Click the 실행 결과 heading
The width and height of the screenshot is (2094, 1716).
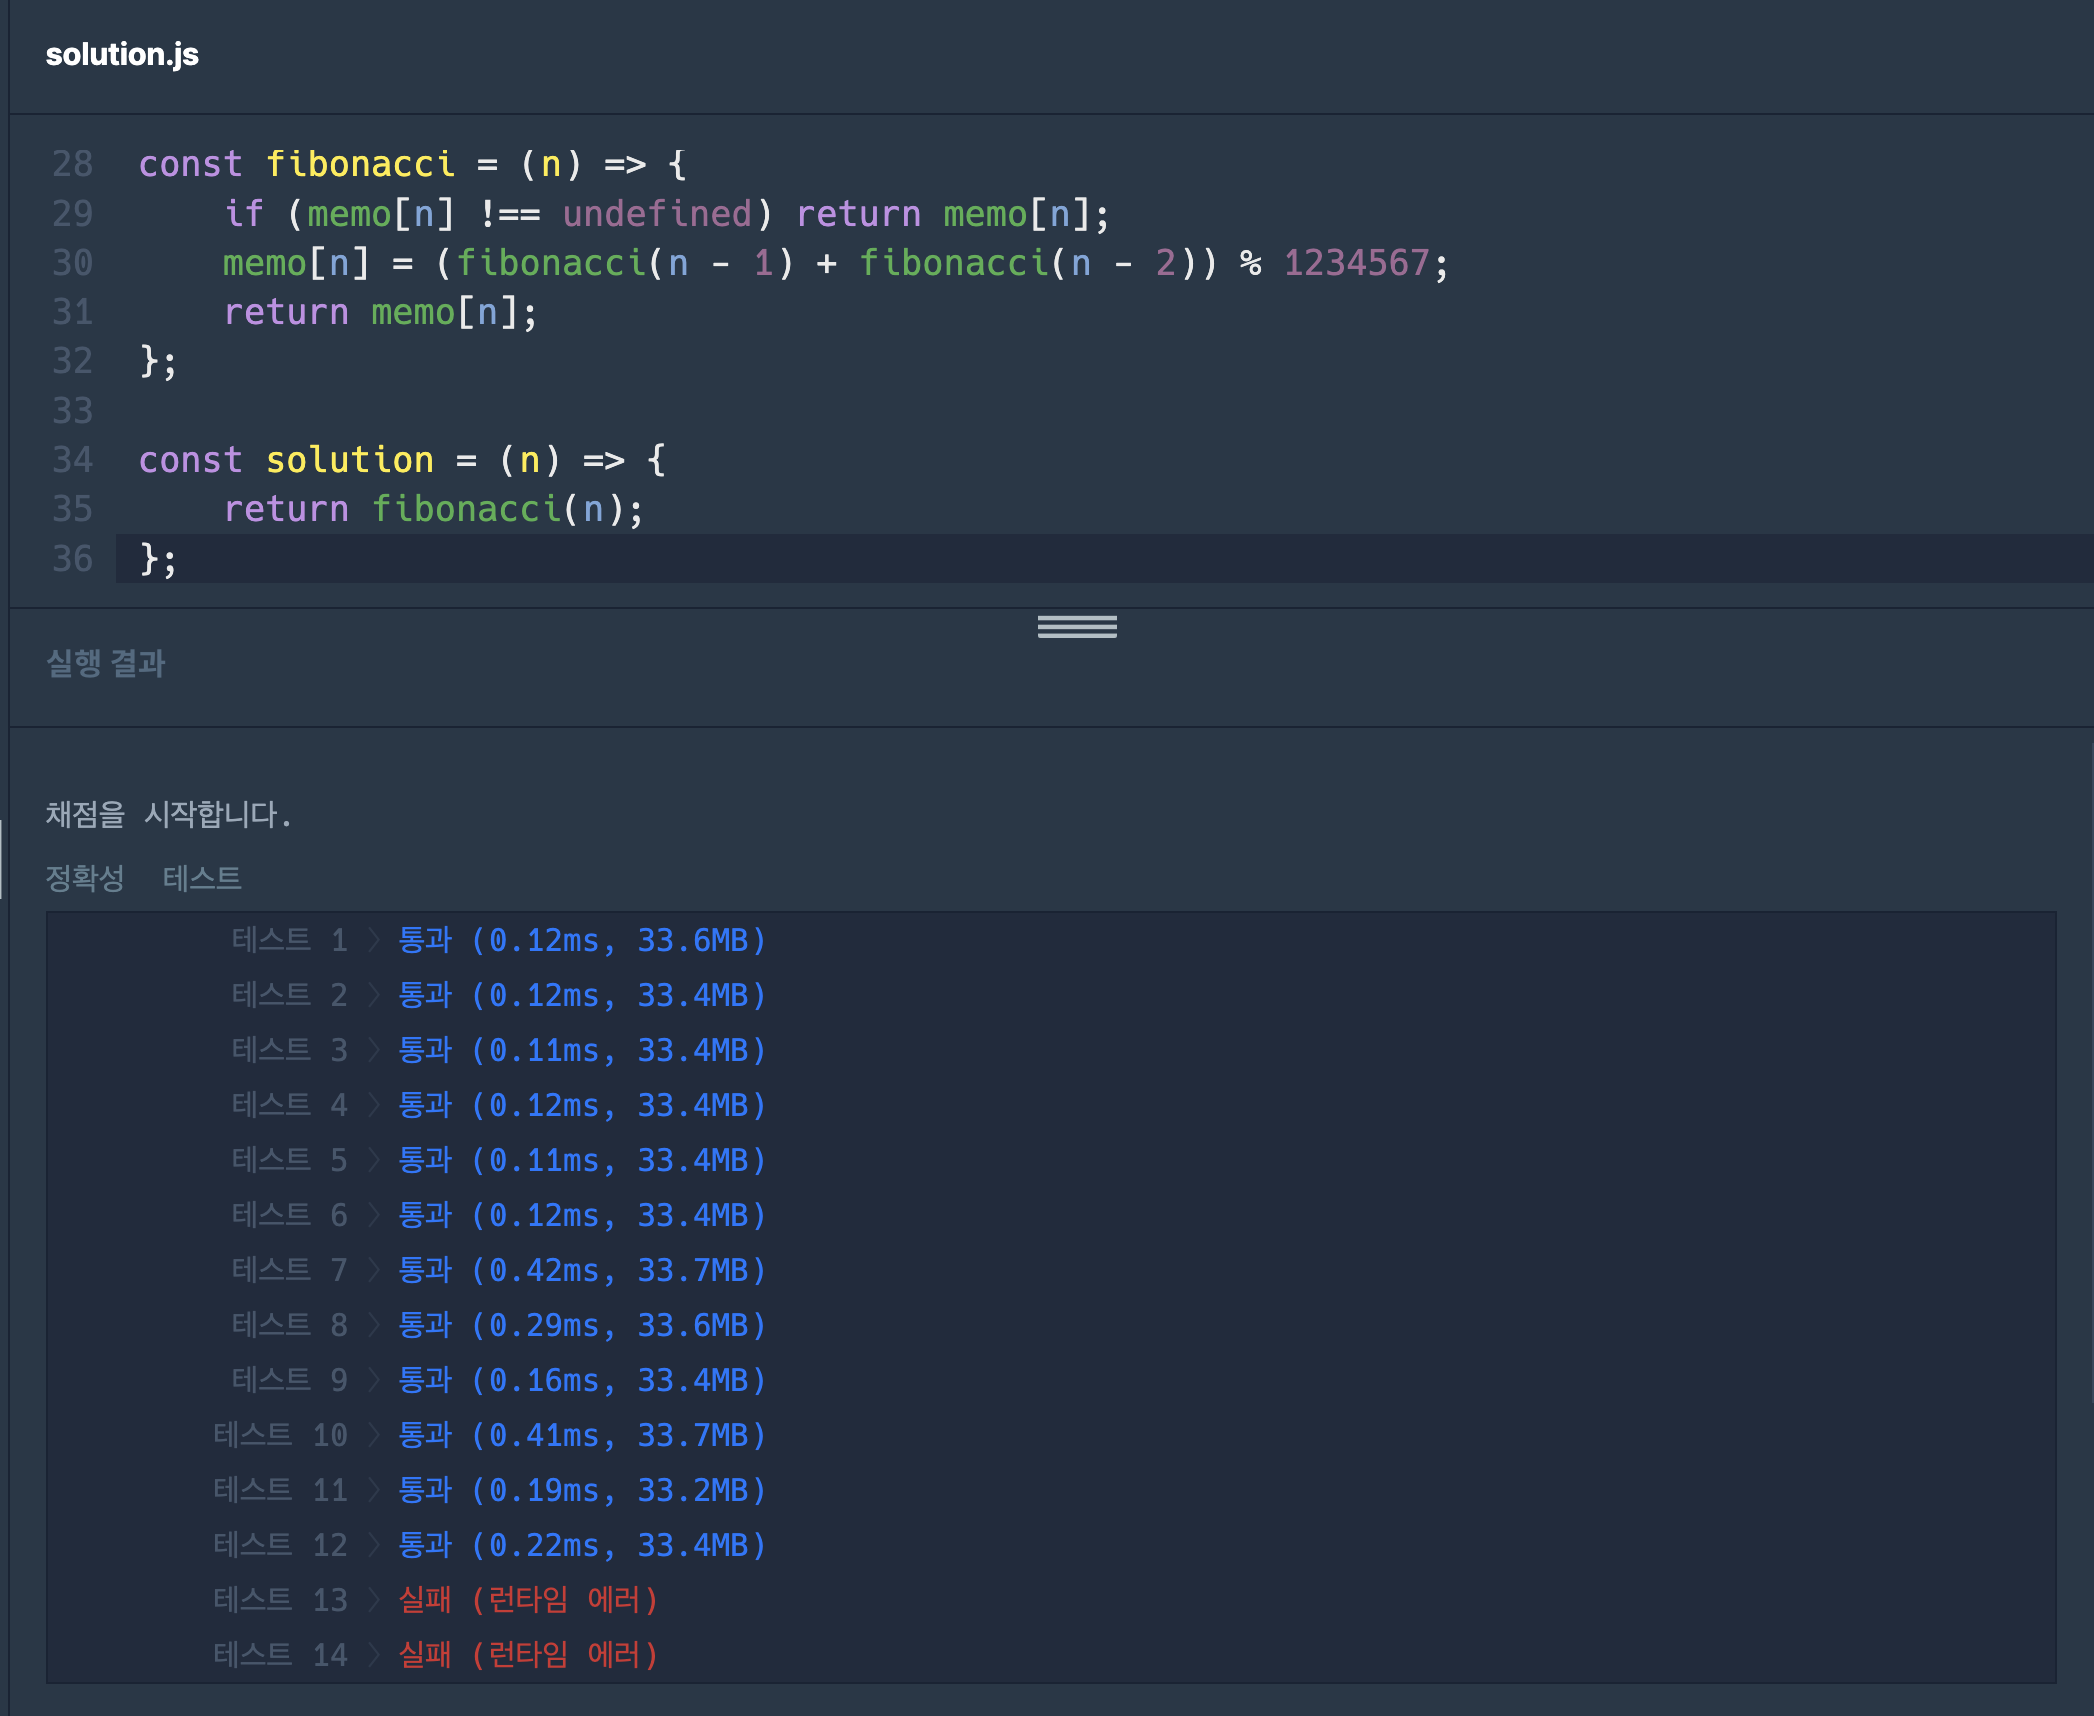[x=105, y=663]
